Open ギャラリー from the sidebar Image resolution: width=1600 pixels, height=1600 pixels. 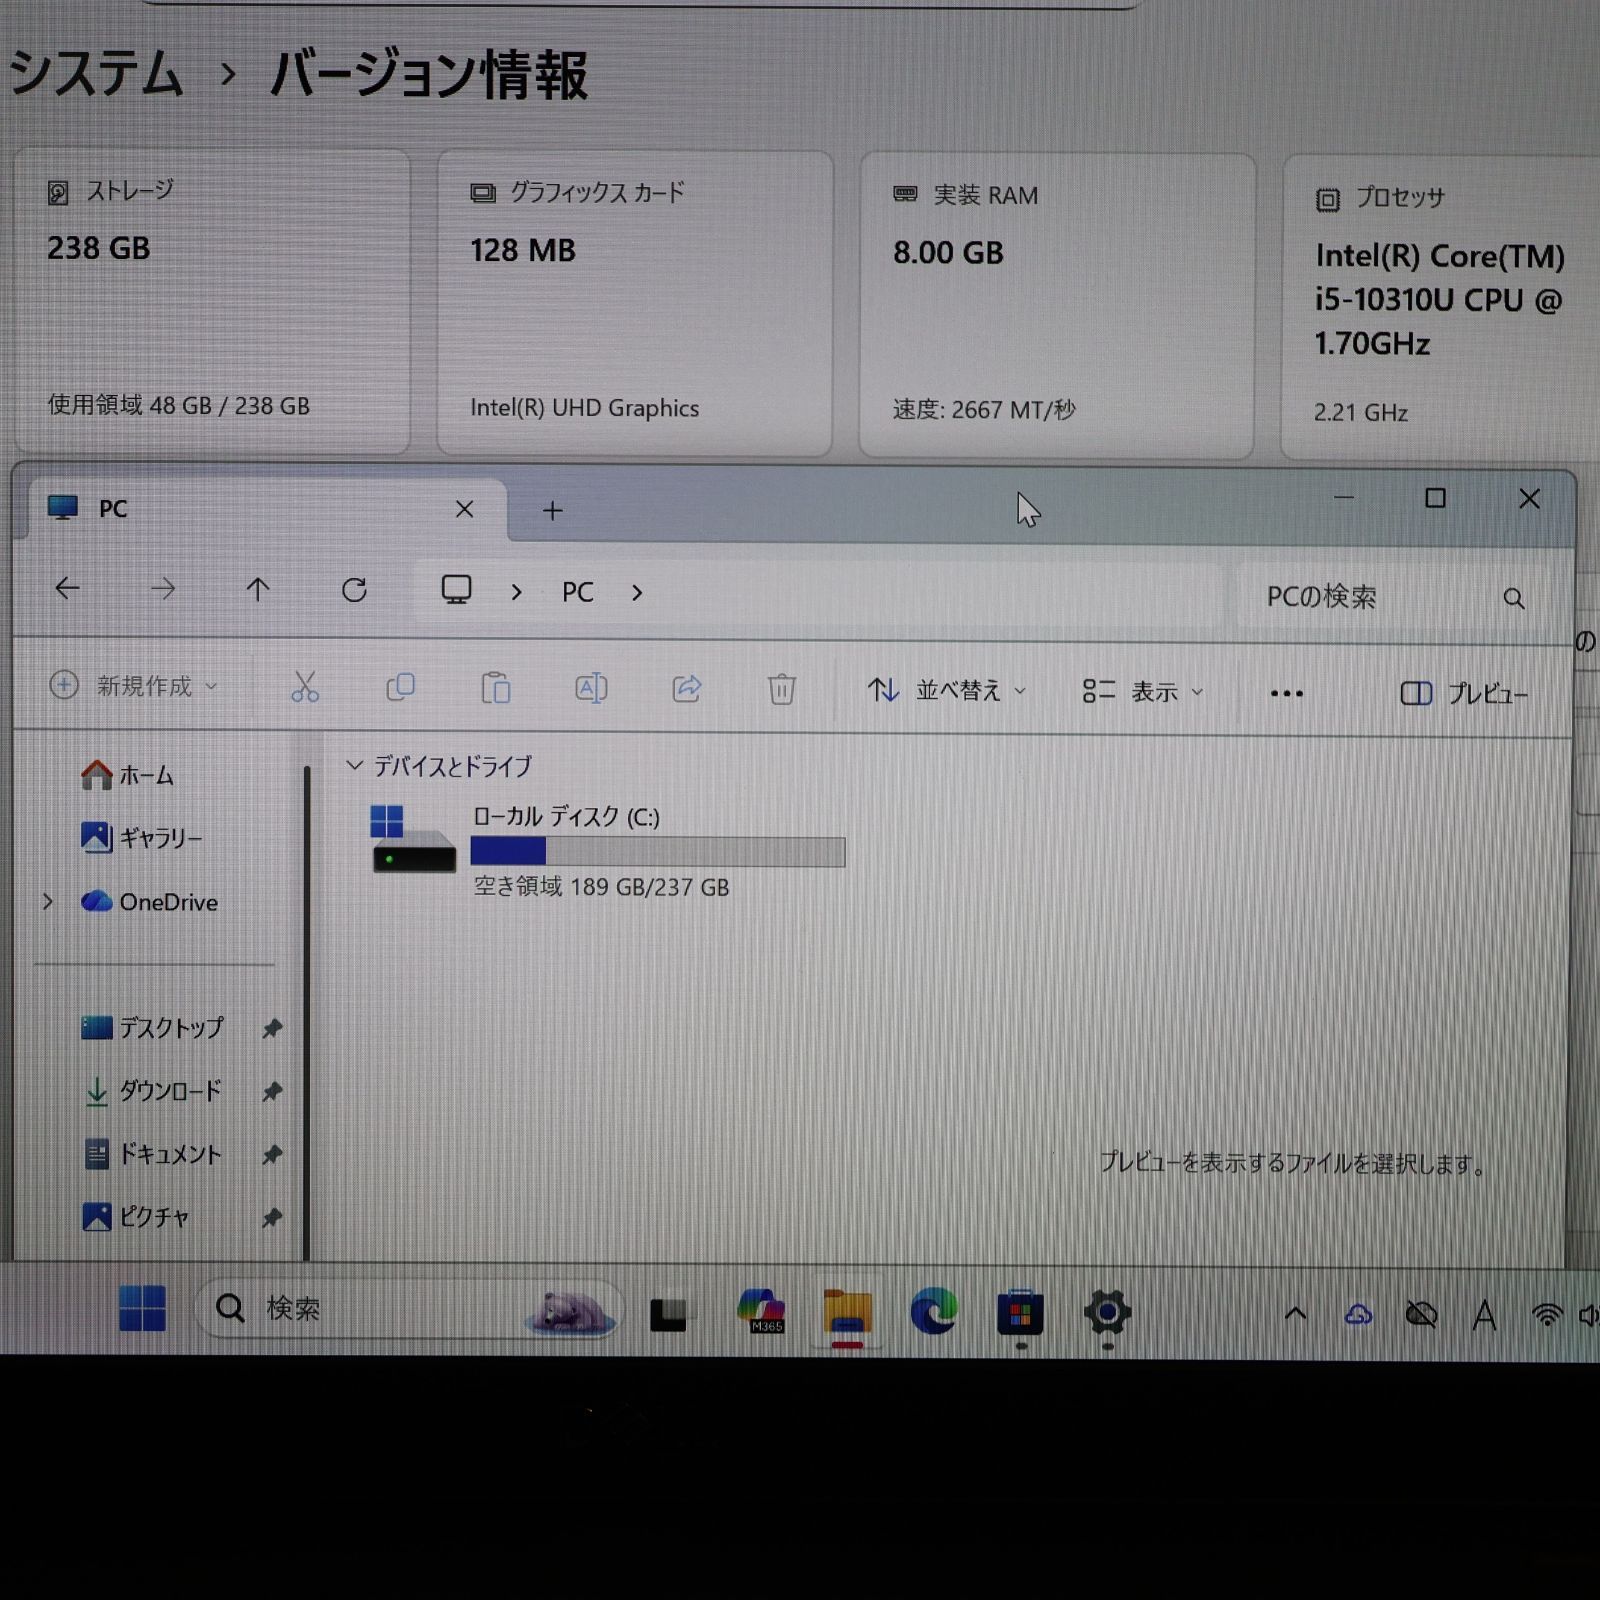pyautogui.click(x=160, y=839)
